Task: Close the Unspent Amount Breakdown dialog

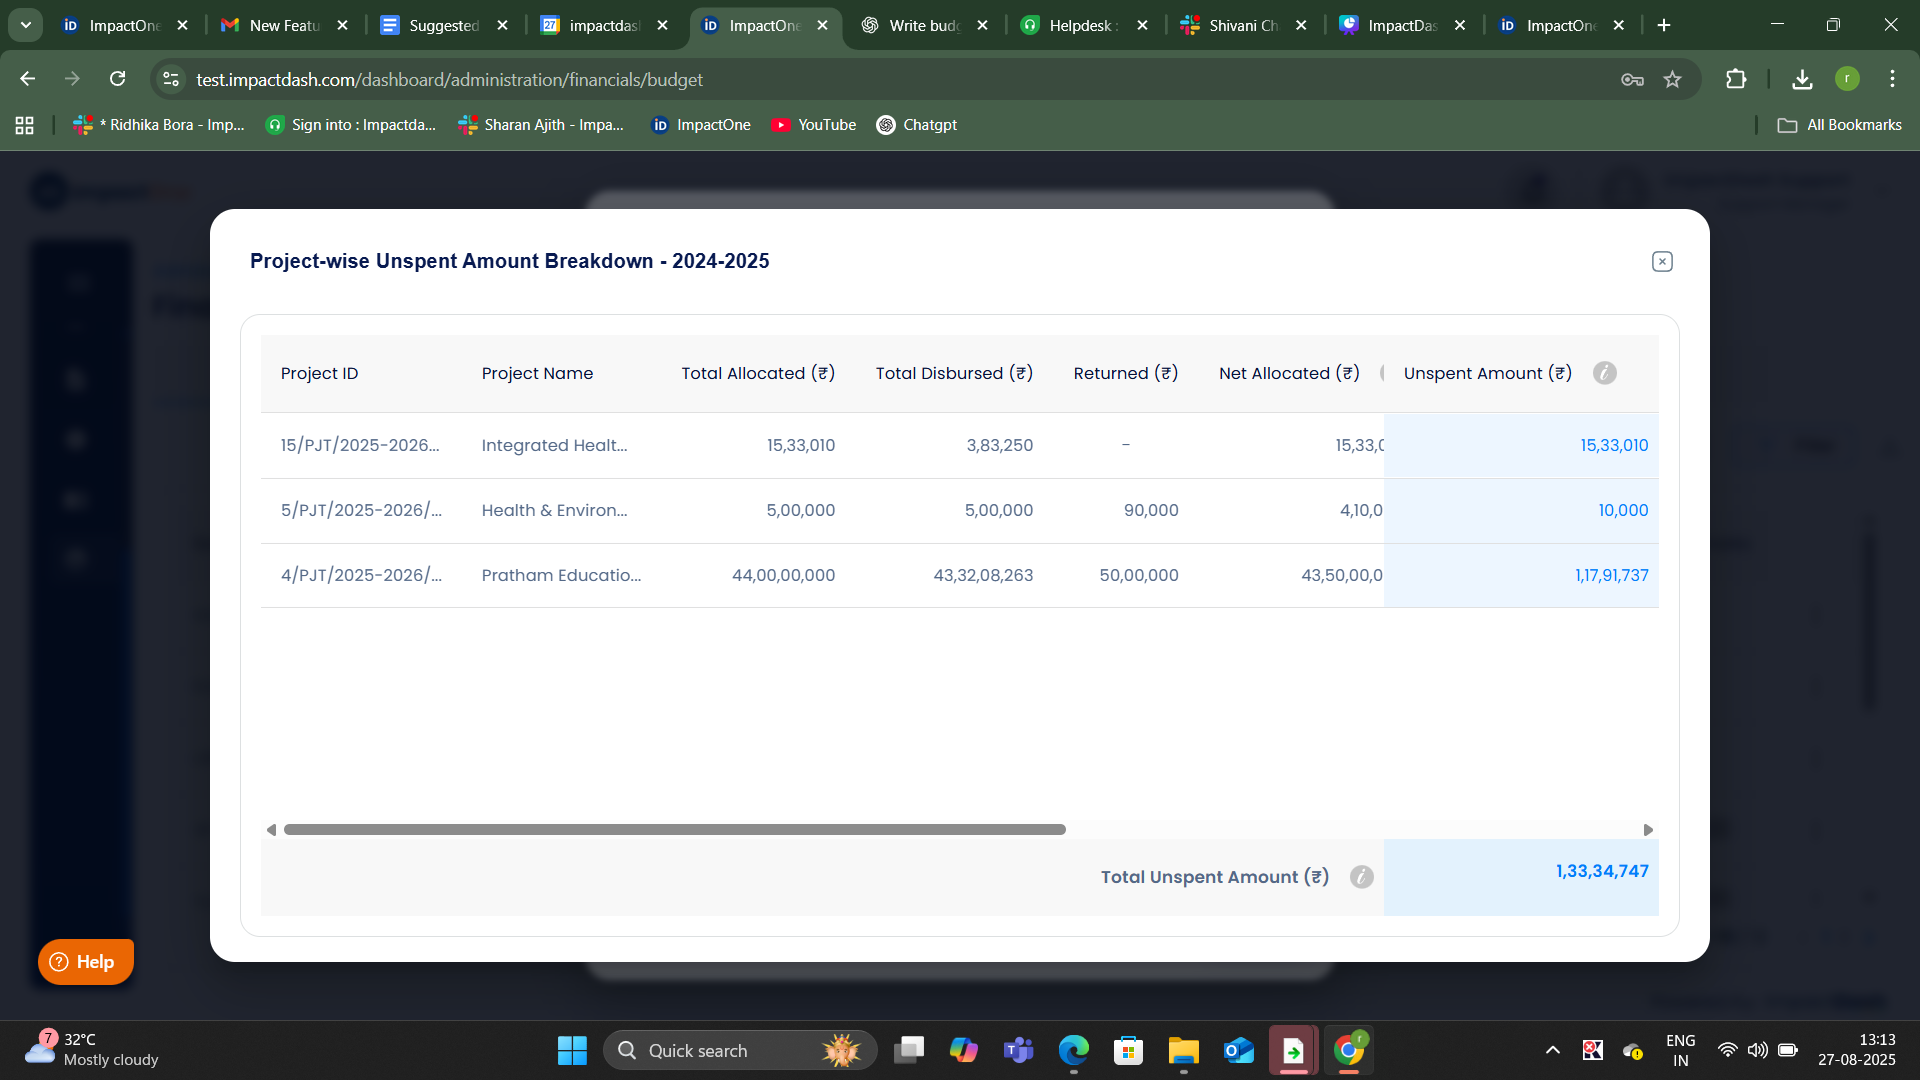Action: coord(1662,261)
